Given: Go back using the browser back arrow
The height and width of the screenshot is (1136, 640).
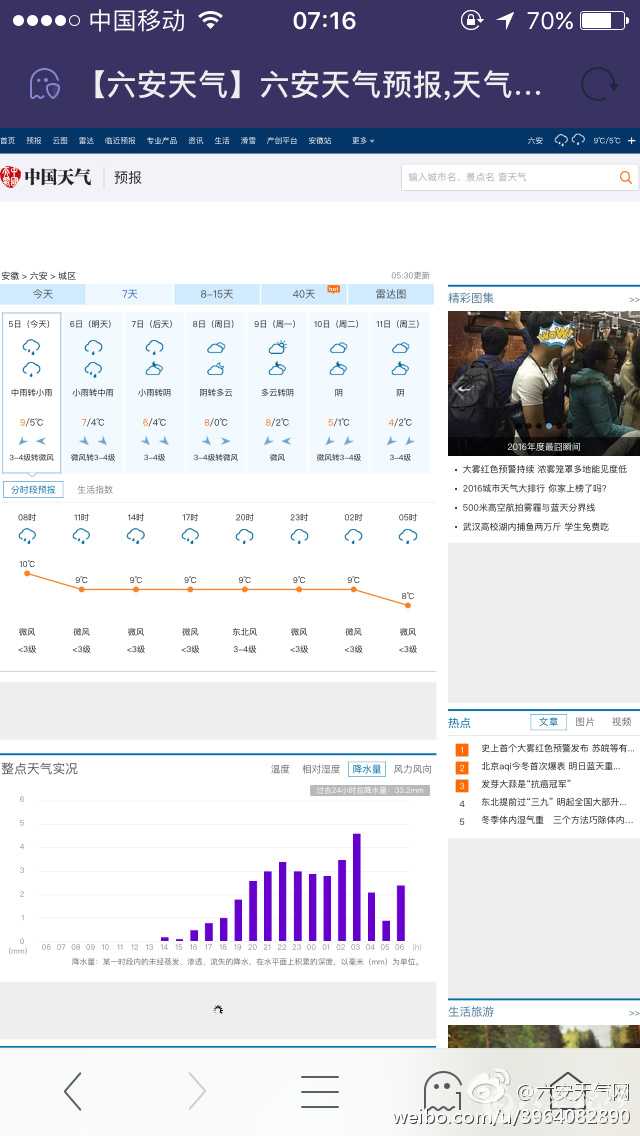Looking at the screenshot, I should tap(72, 1091).
